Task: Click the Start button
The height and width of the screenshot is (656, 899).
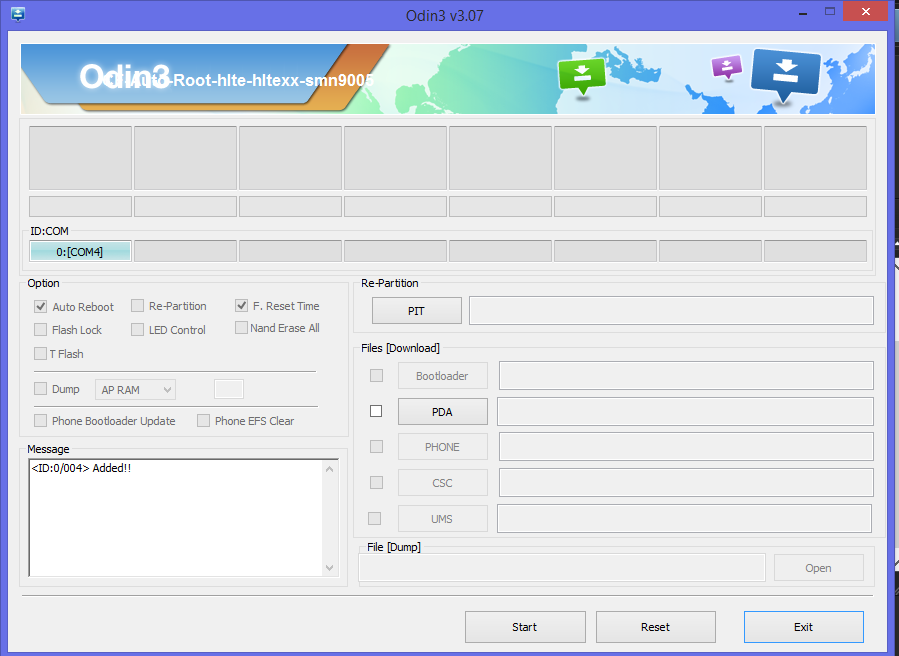Action: pos(525,627)
